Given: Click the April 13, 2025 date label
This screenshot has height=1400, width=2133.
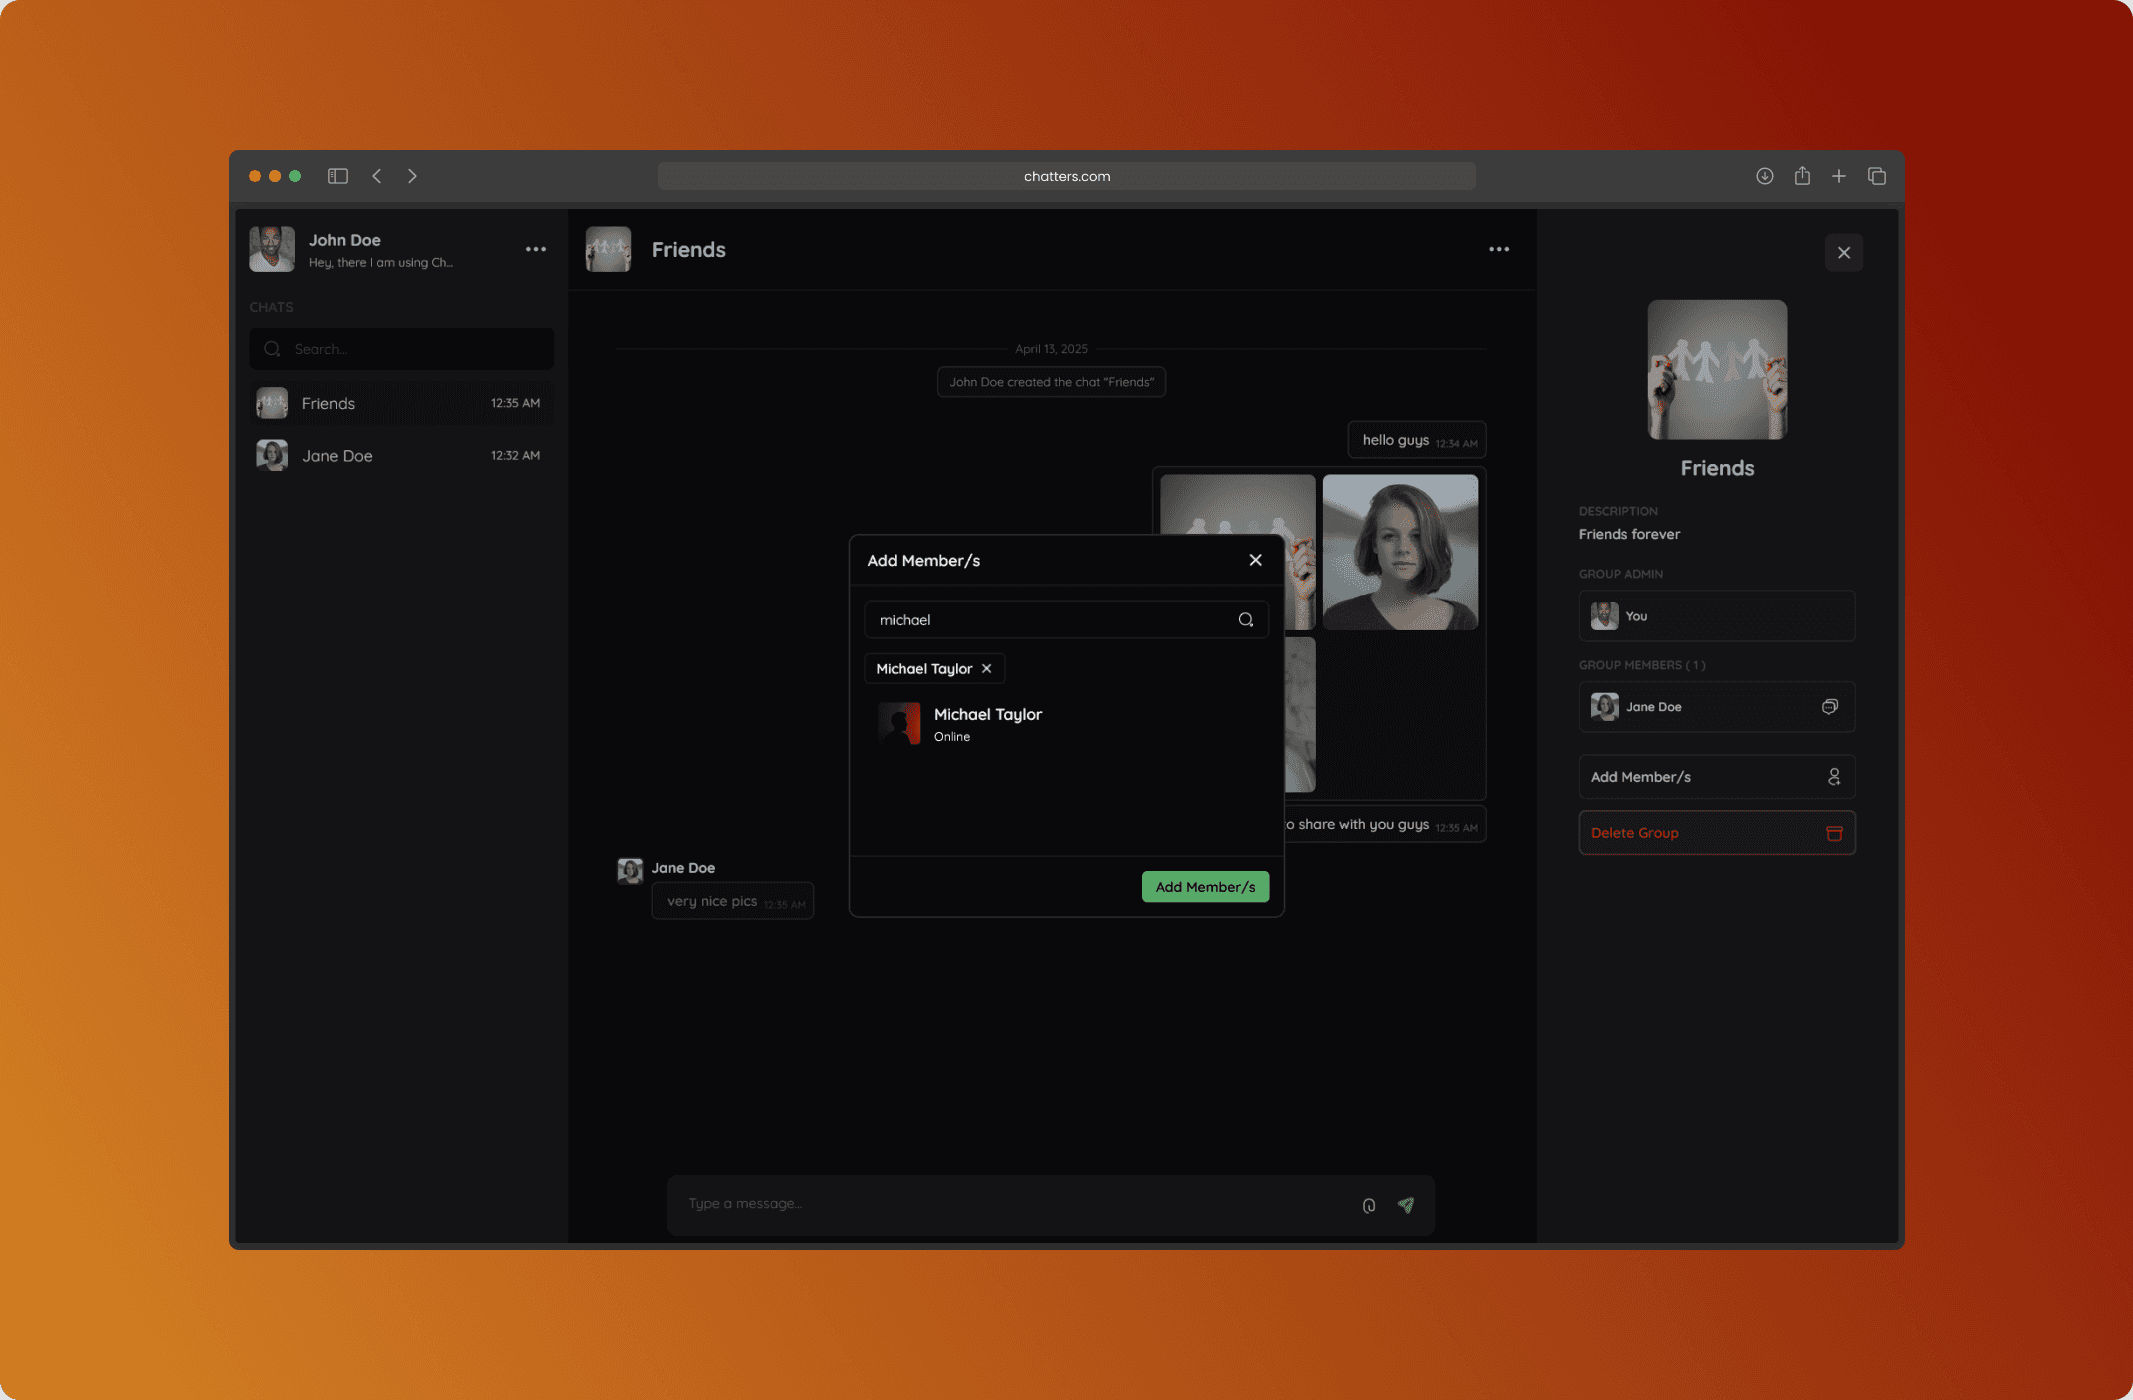Looking at the screenshot, I should (1051, 349).
